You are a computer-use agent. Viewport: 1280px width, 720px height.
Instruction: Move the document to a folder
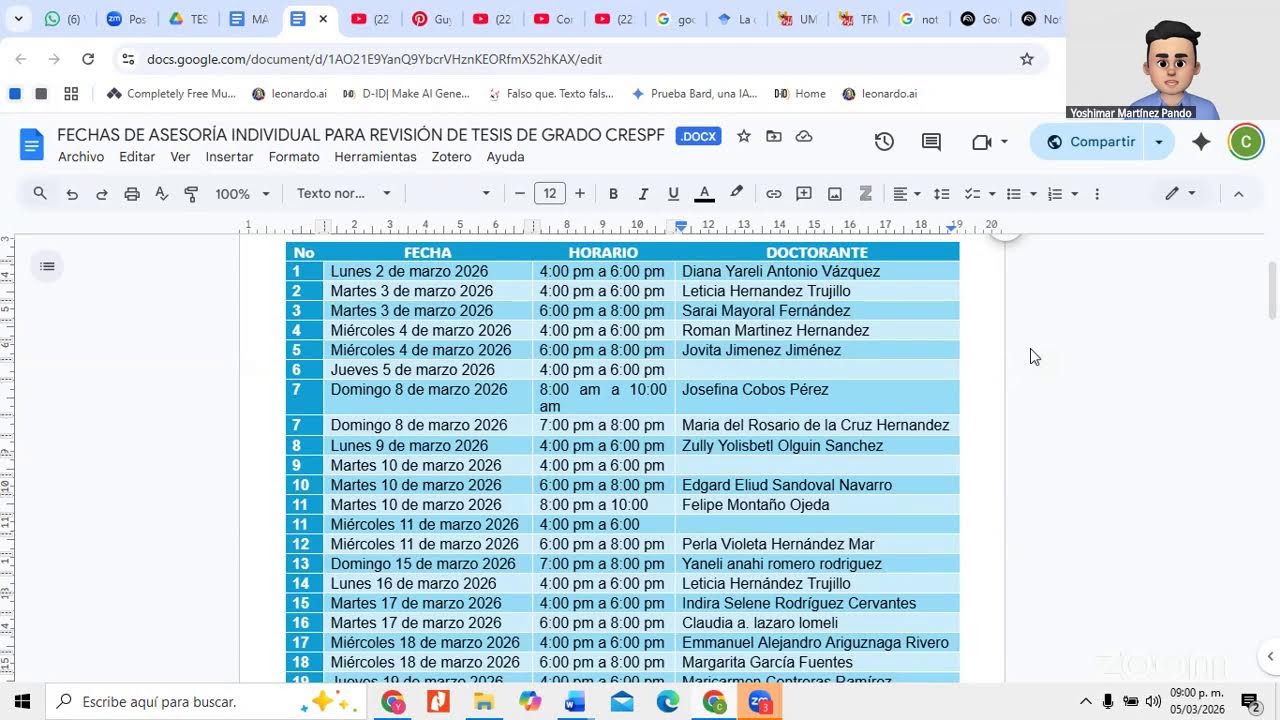pyautogui.click(x=773, y=136)
